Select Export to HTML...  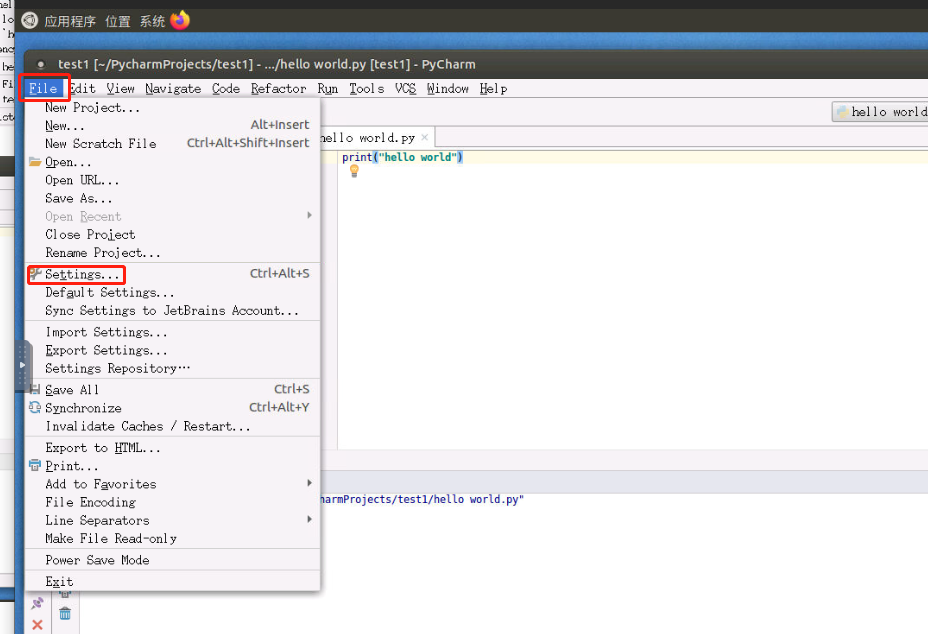(x=173, y=448)
